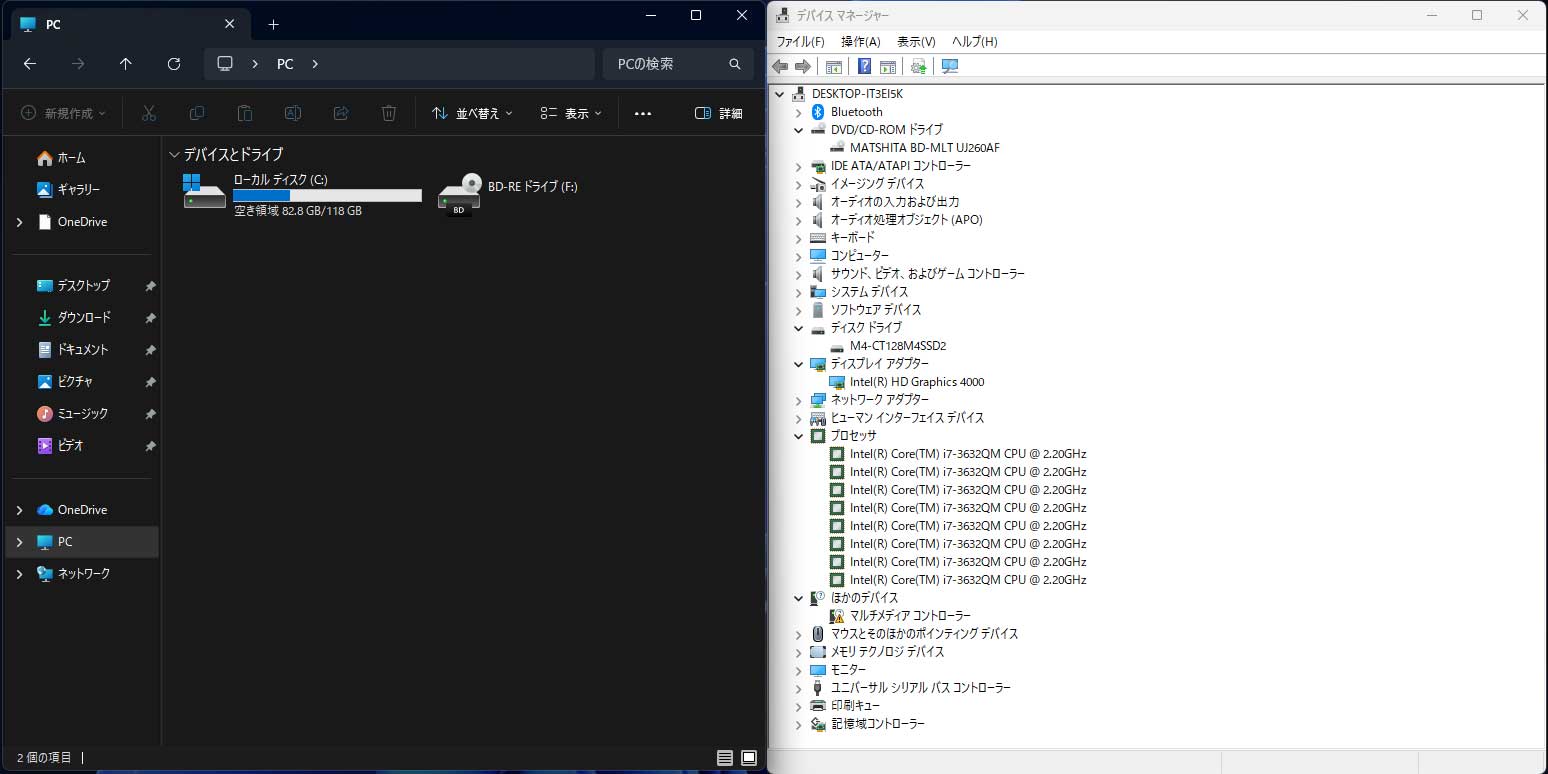Open the ファイル(F) menu

800,42
